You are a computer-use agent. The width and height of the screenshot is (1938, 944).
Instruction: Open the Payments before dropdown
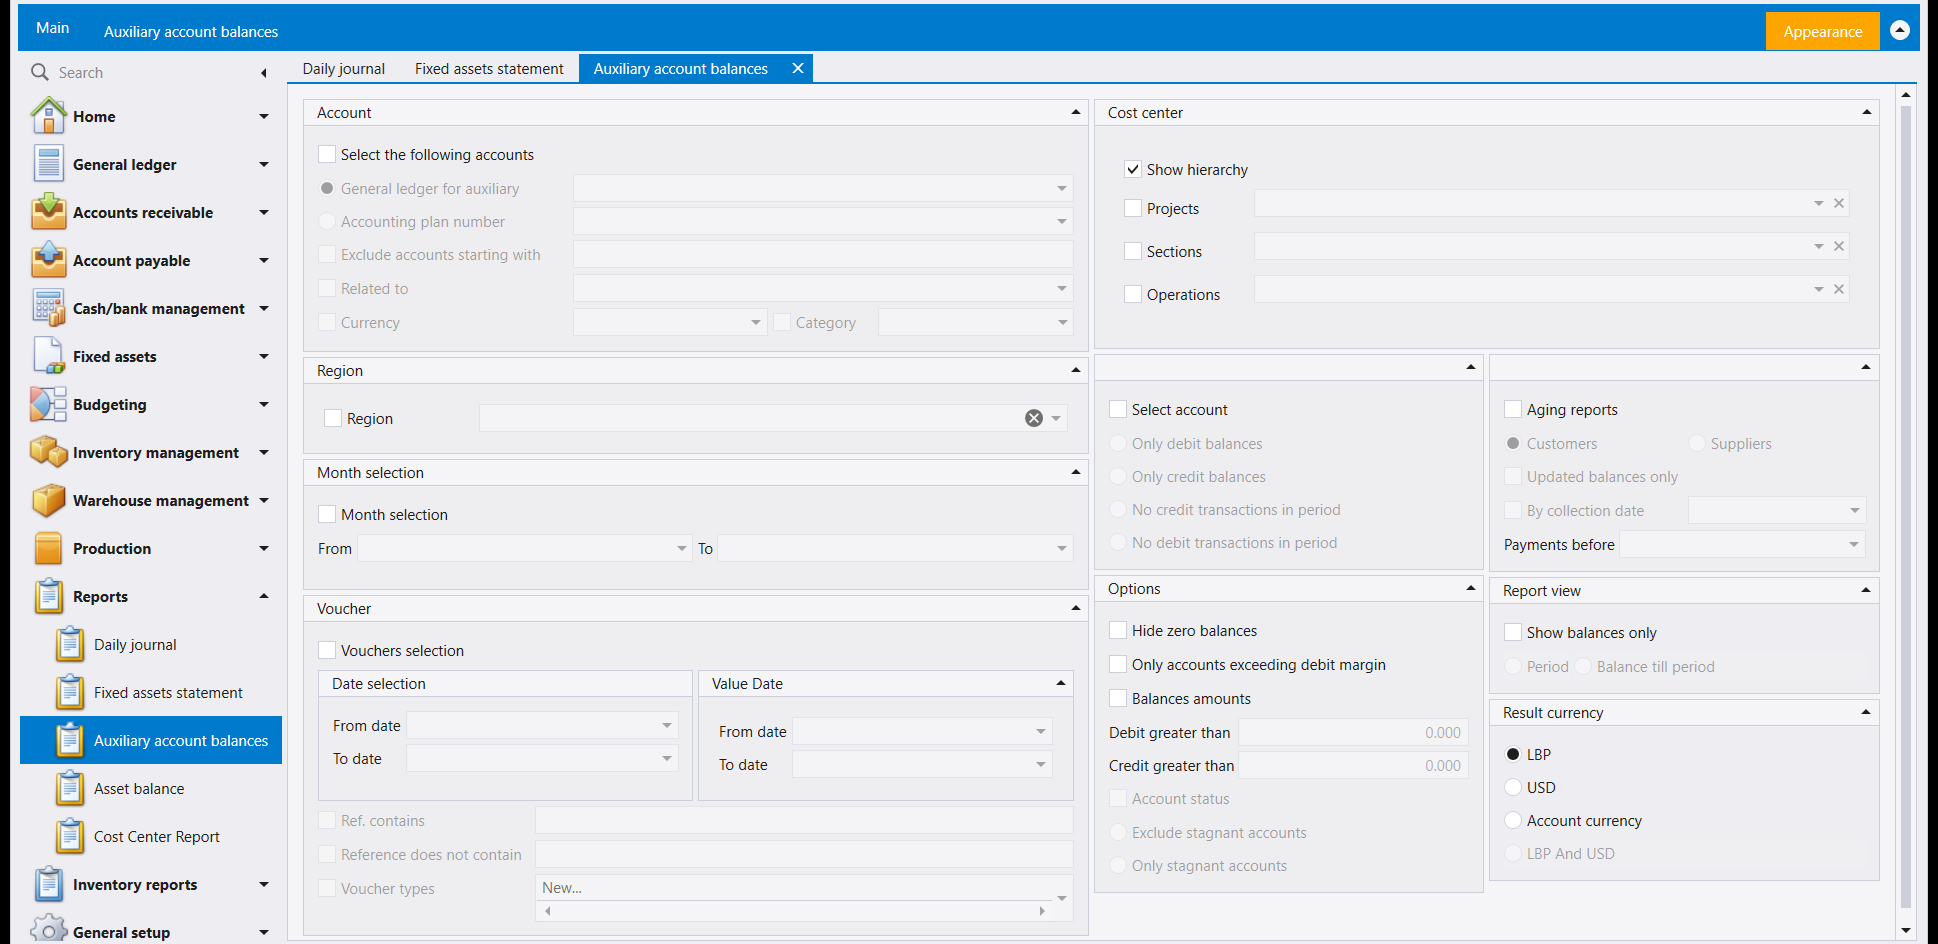coord(1854,544)
